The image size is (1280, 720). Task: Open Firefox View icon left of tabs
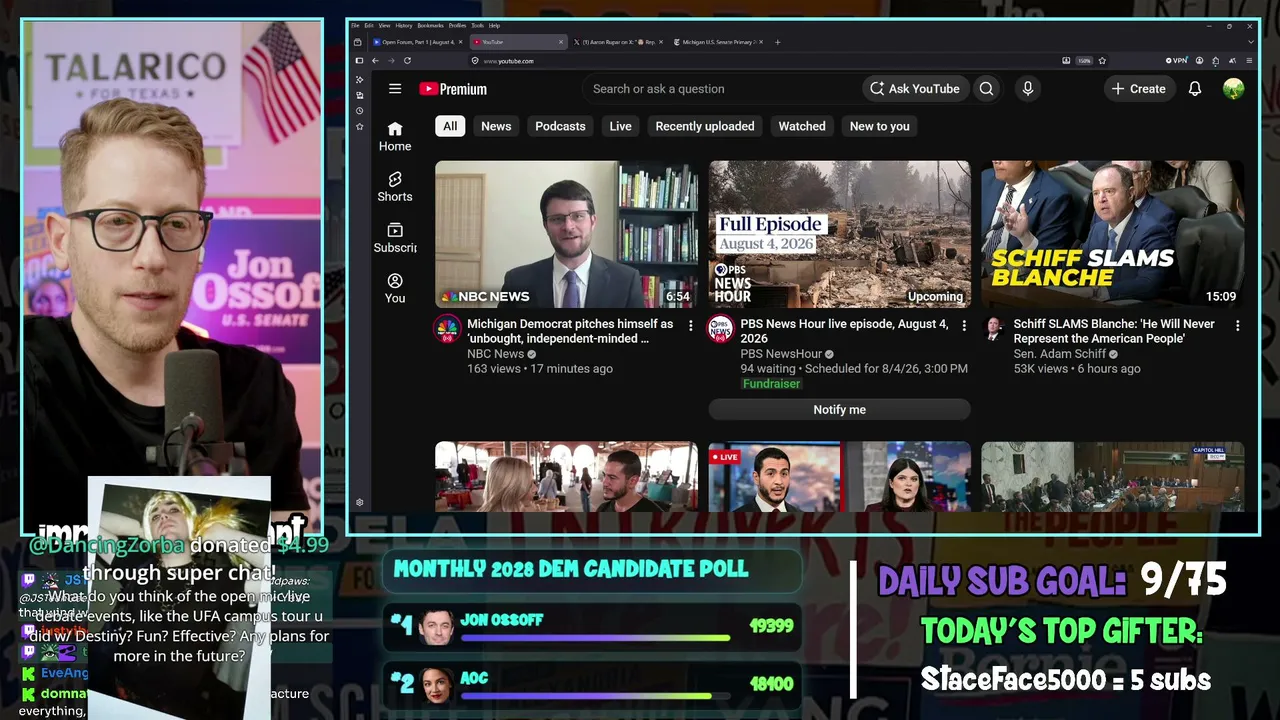359,42
